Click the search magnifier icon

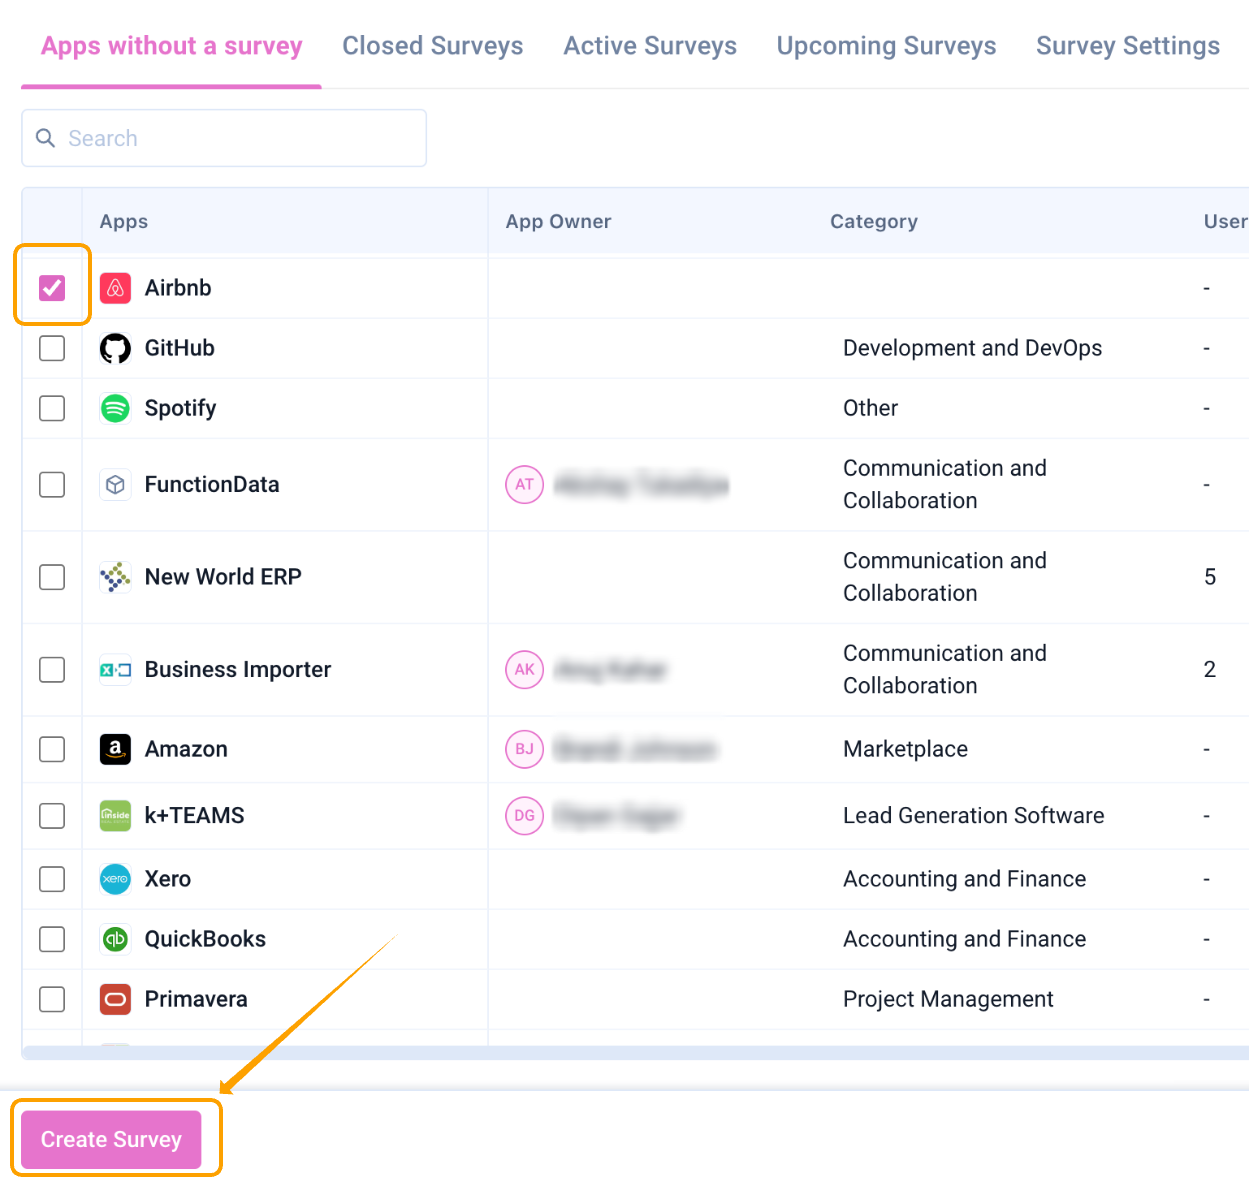click(x=45, y=138)
